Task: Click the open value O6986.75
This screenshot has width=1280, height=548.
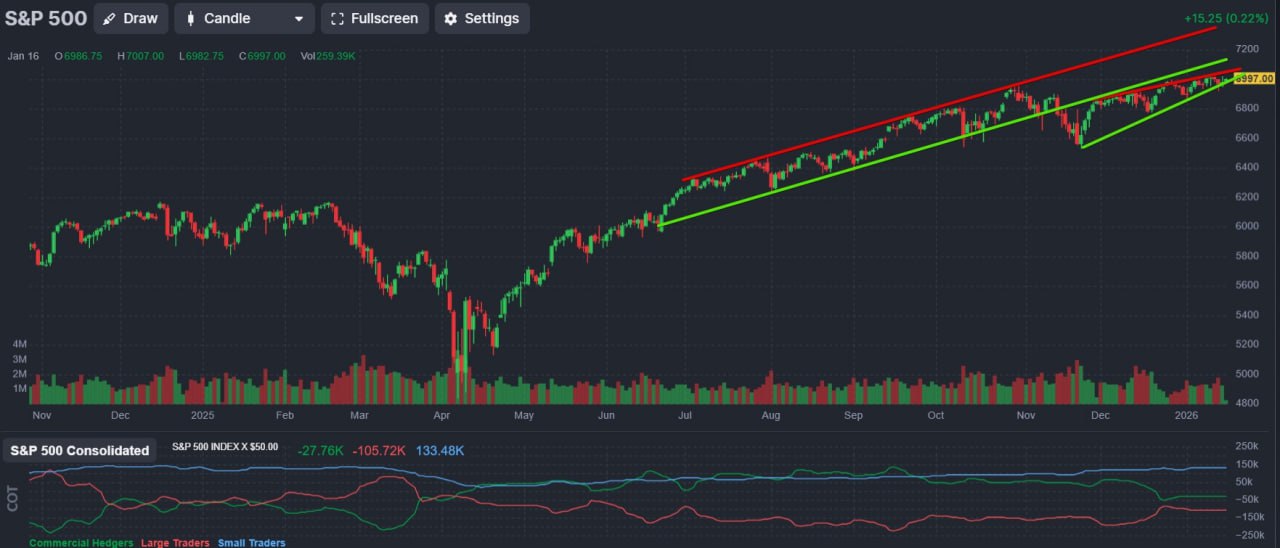Action: [78, 56]
